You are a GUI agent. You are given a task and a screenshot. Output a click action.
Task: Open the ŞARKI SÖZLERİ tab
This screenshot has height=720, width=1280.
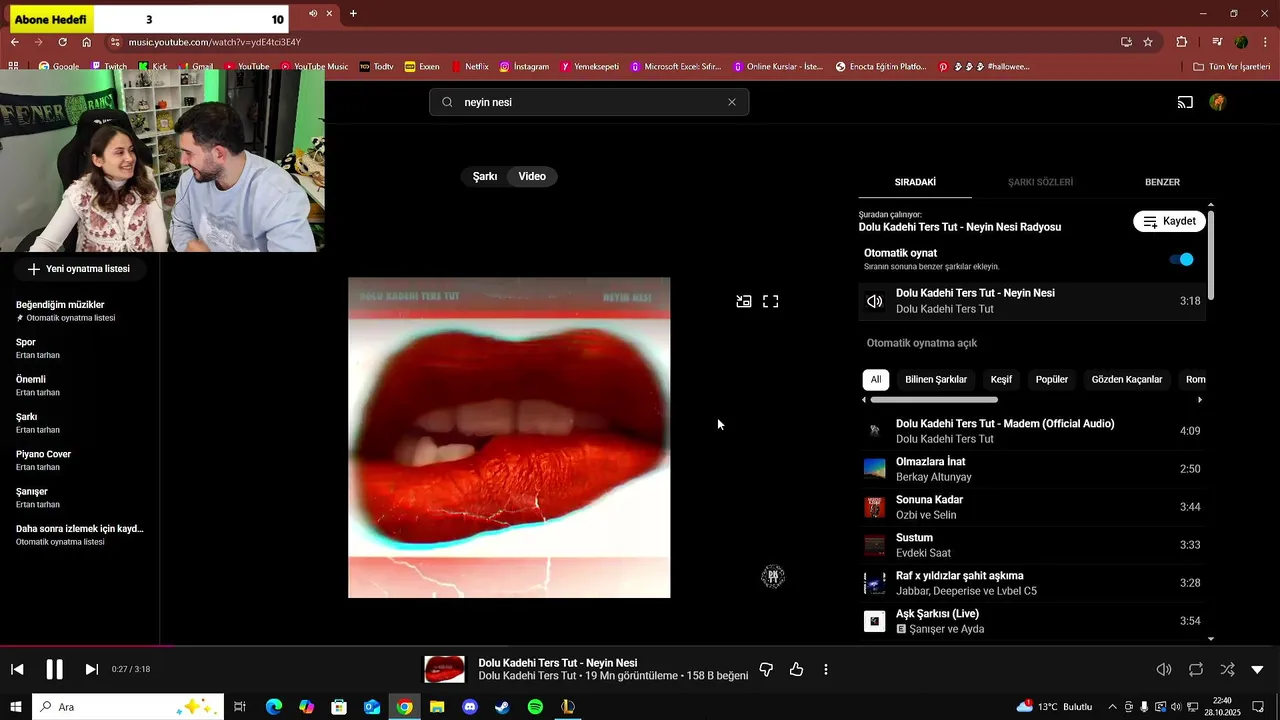(x=1040, y=182)
